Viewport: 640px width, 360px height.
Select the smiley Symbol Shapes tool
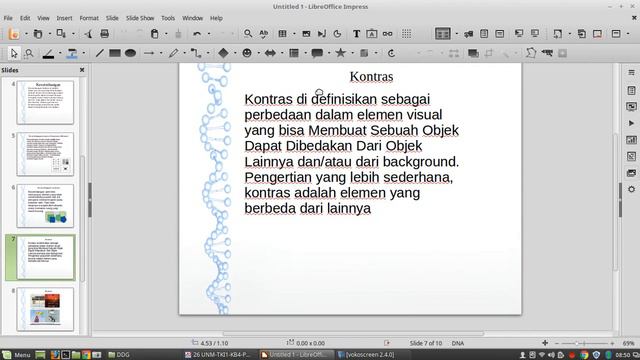click(247, 53)
